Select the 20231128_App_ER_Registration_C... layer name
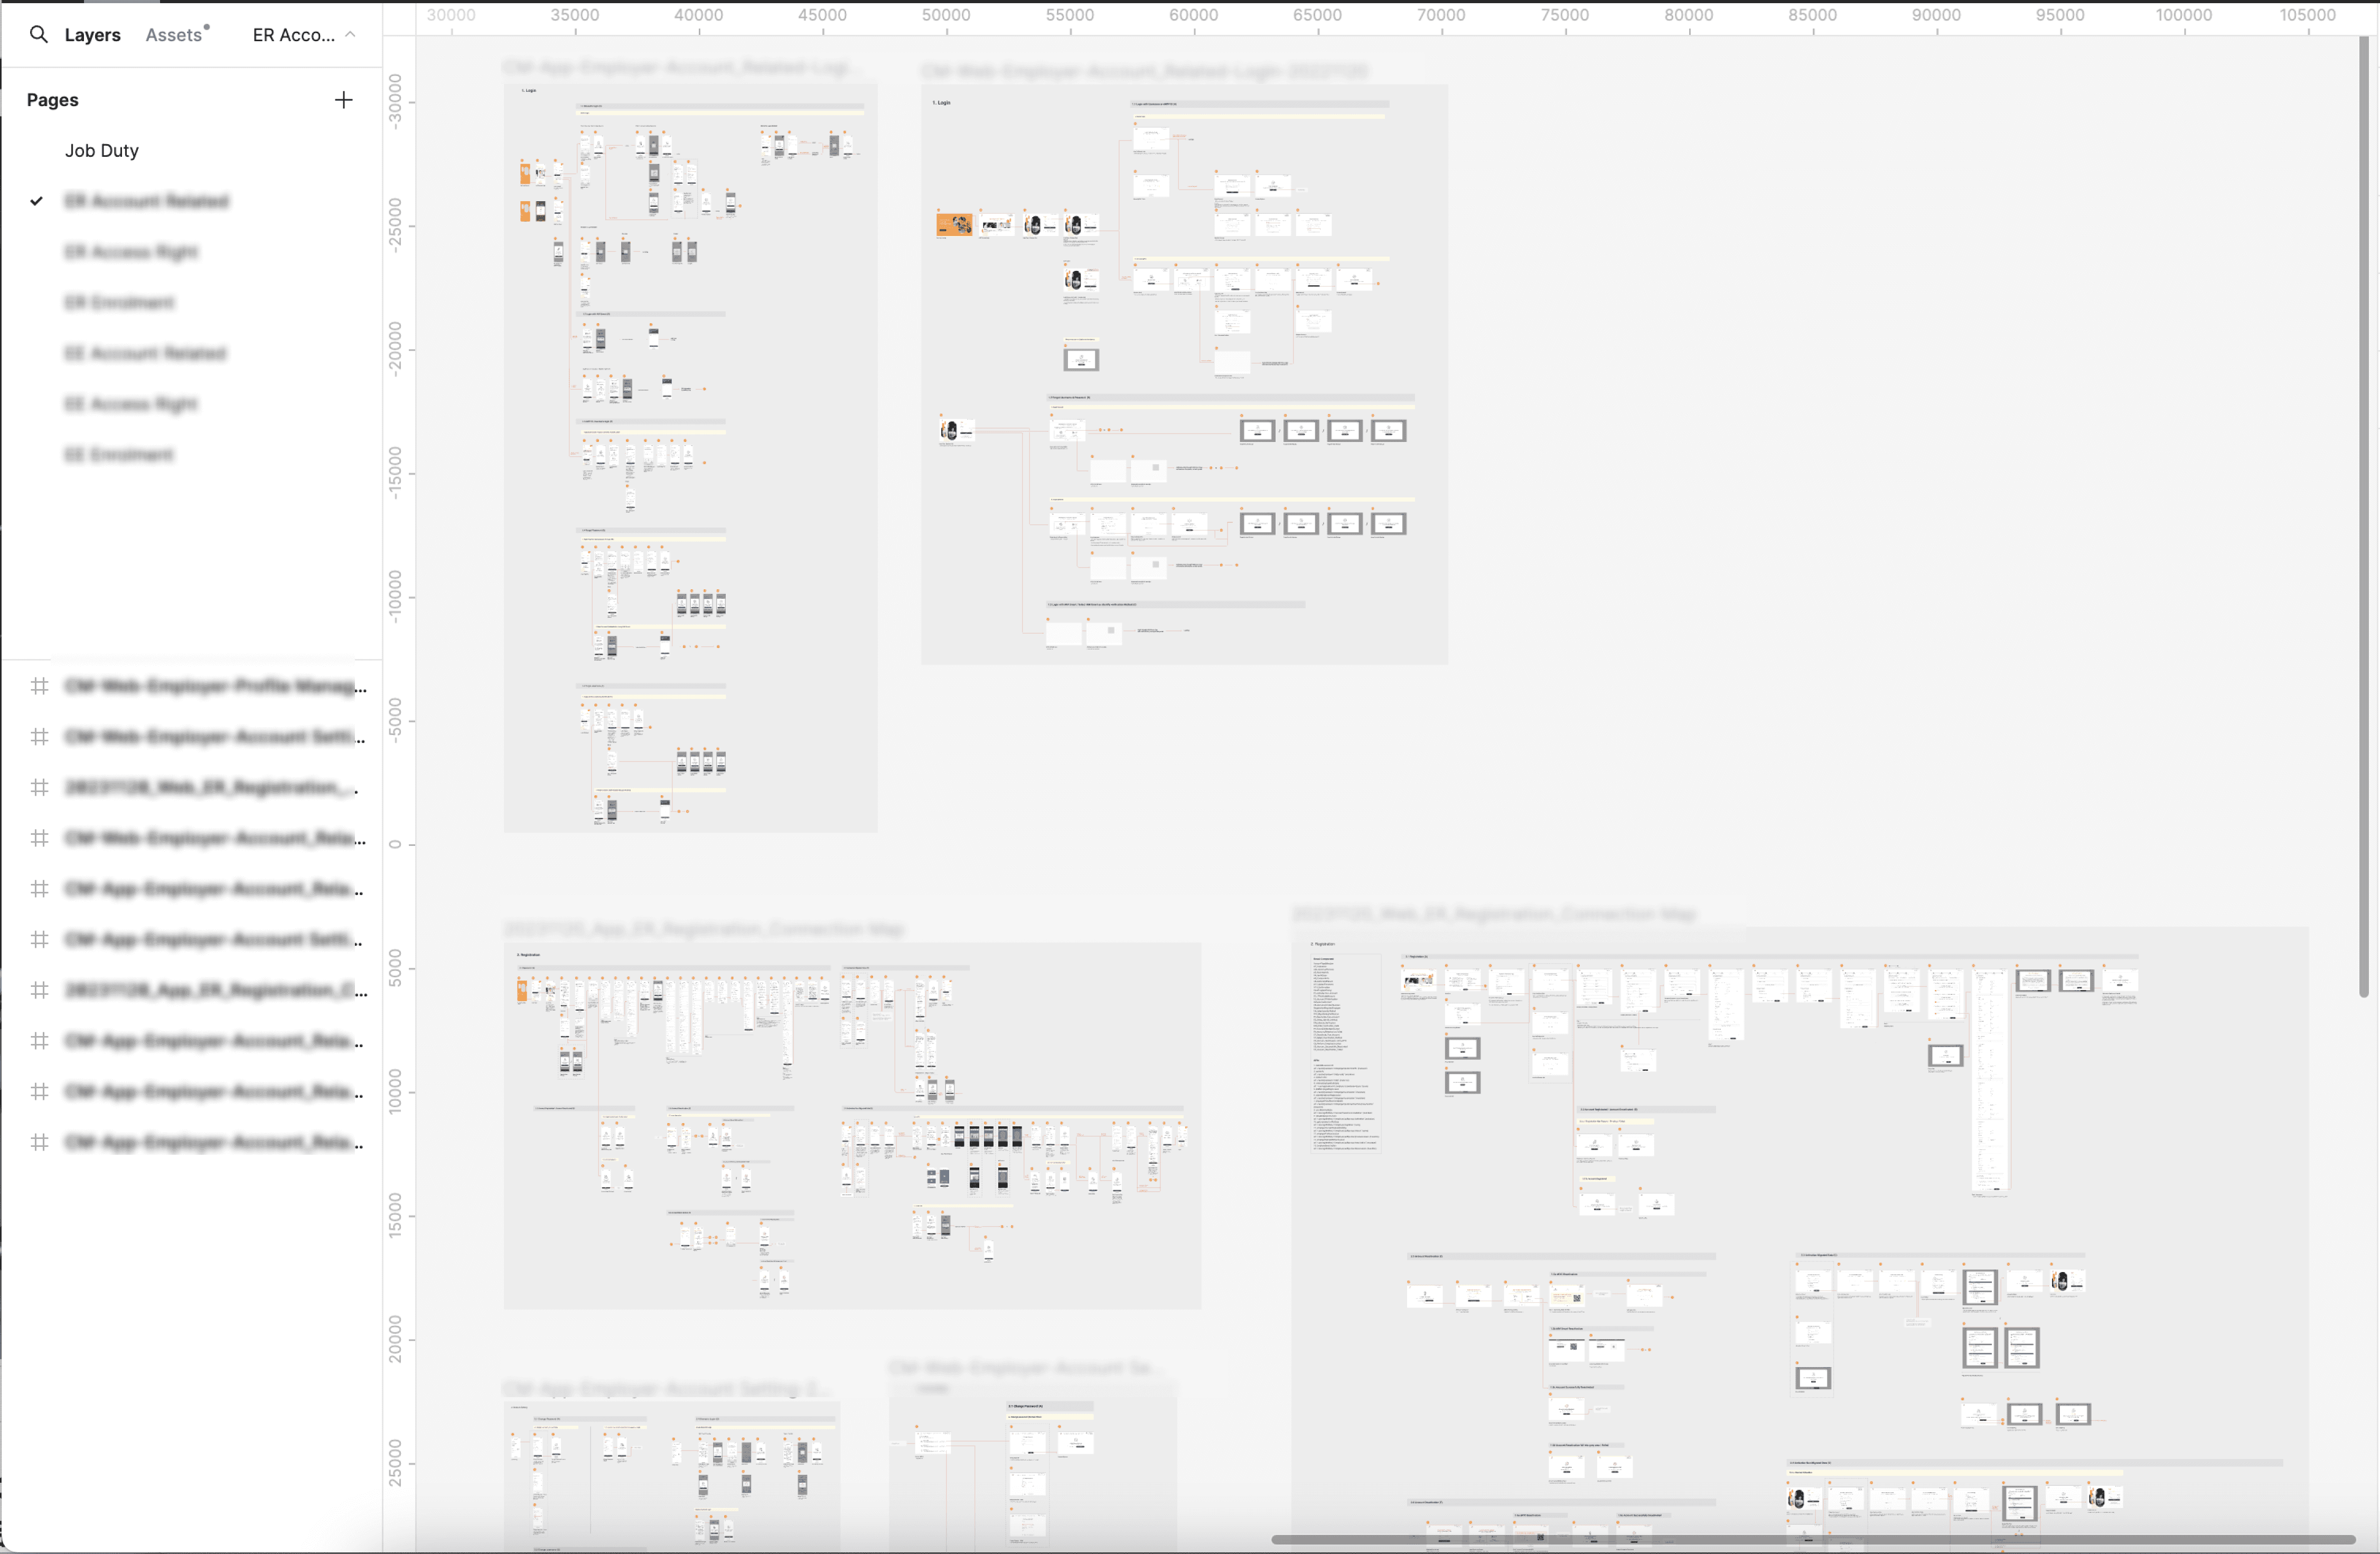The height and width of the screenshot is (1554, 2380). [215, 990]
